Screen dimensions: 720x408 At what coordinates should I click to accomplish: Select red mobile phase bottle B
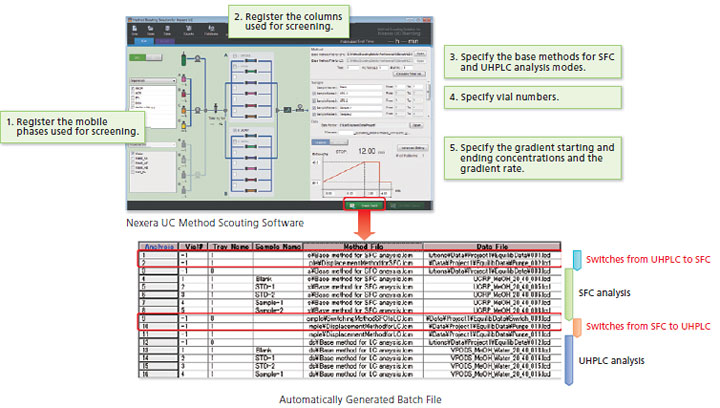tap(184, 94)
